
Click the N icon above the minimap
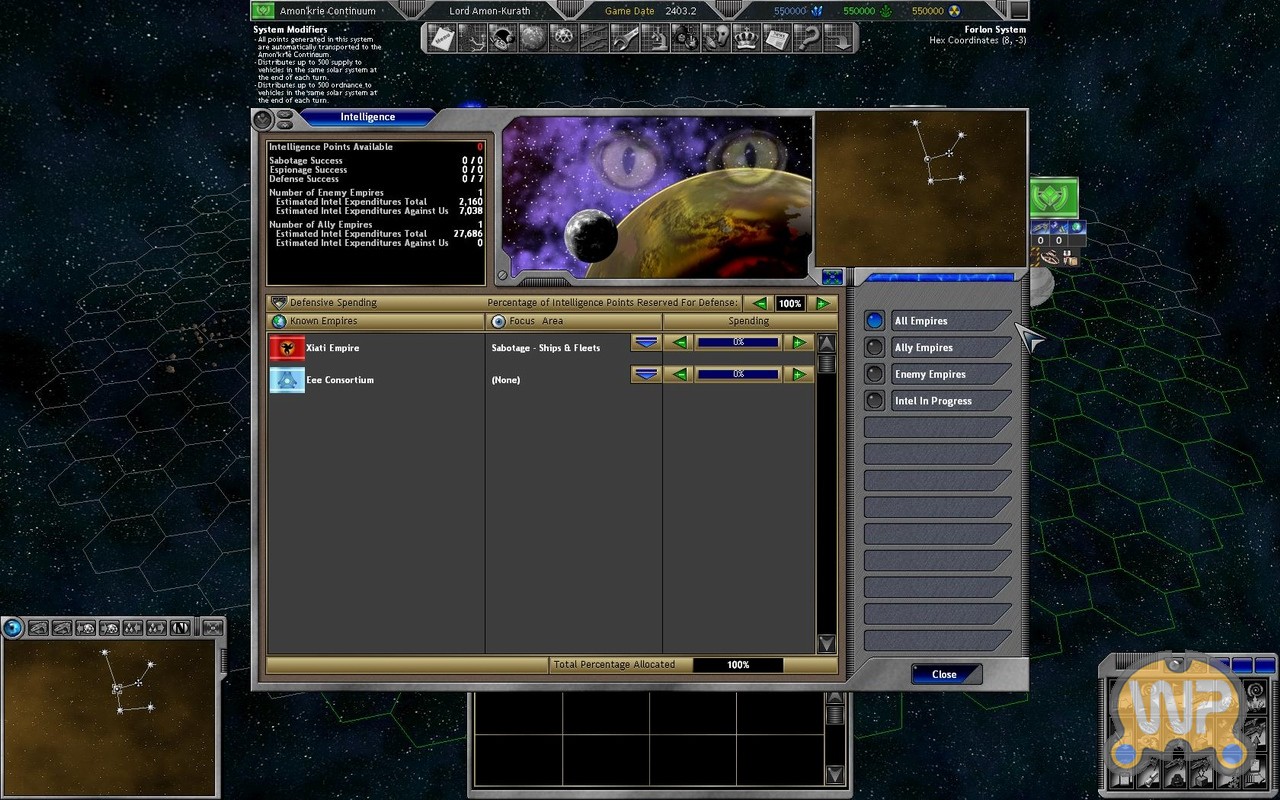pos(180,628)
